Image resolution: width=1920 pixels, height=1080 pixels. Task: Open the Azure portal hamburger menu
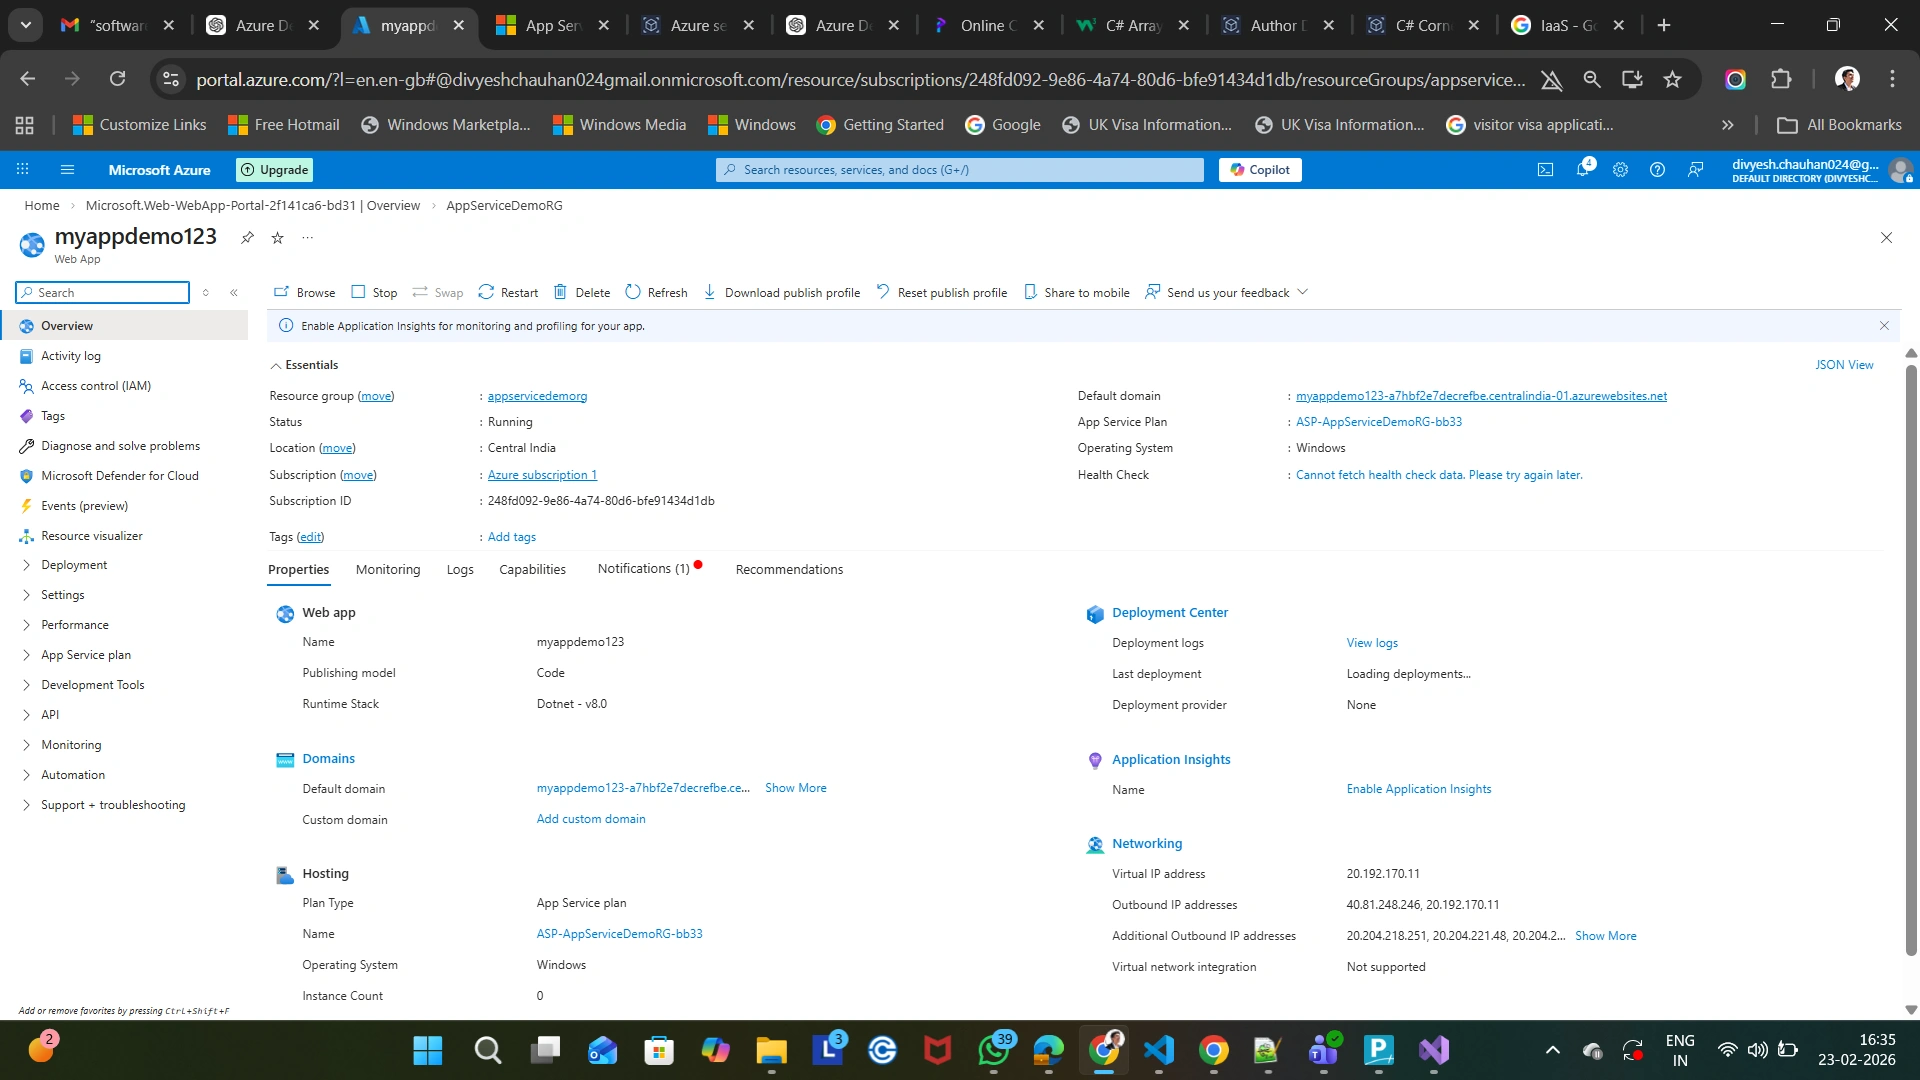point(67,170)
